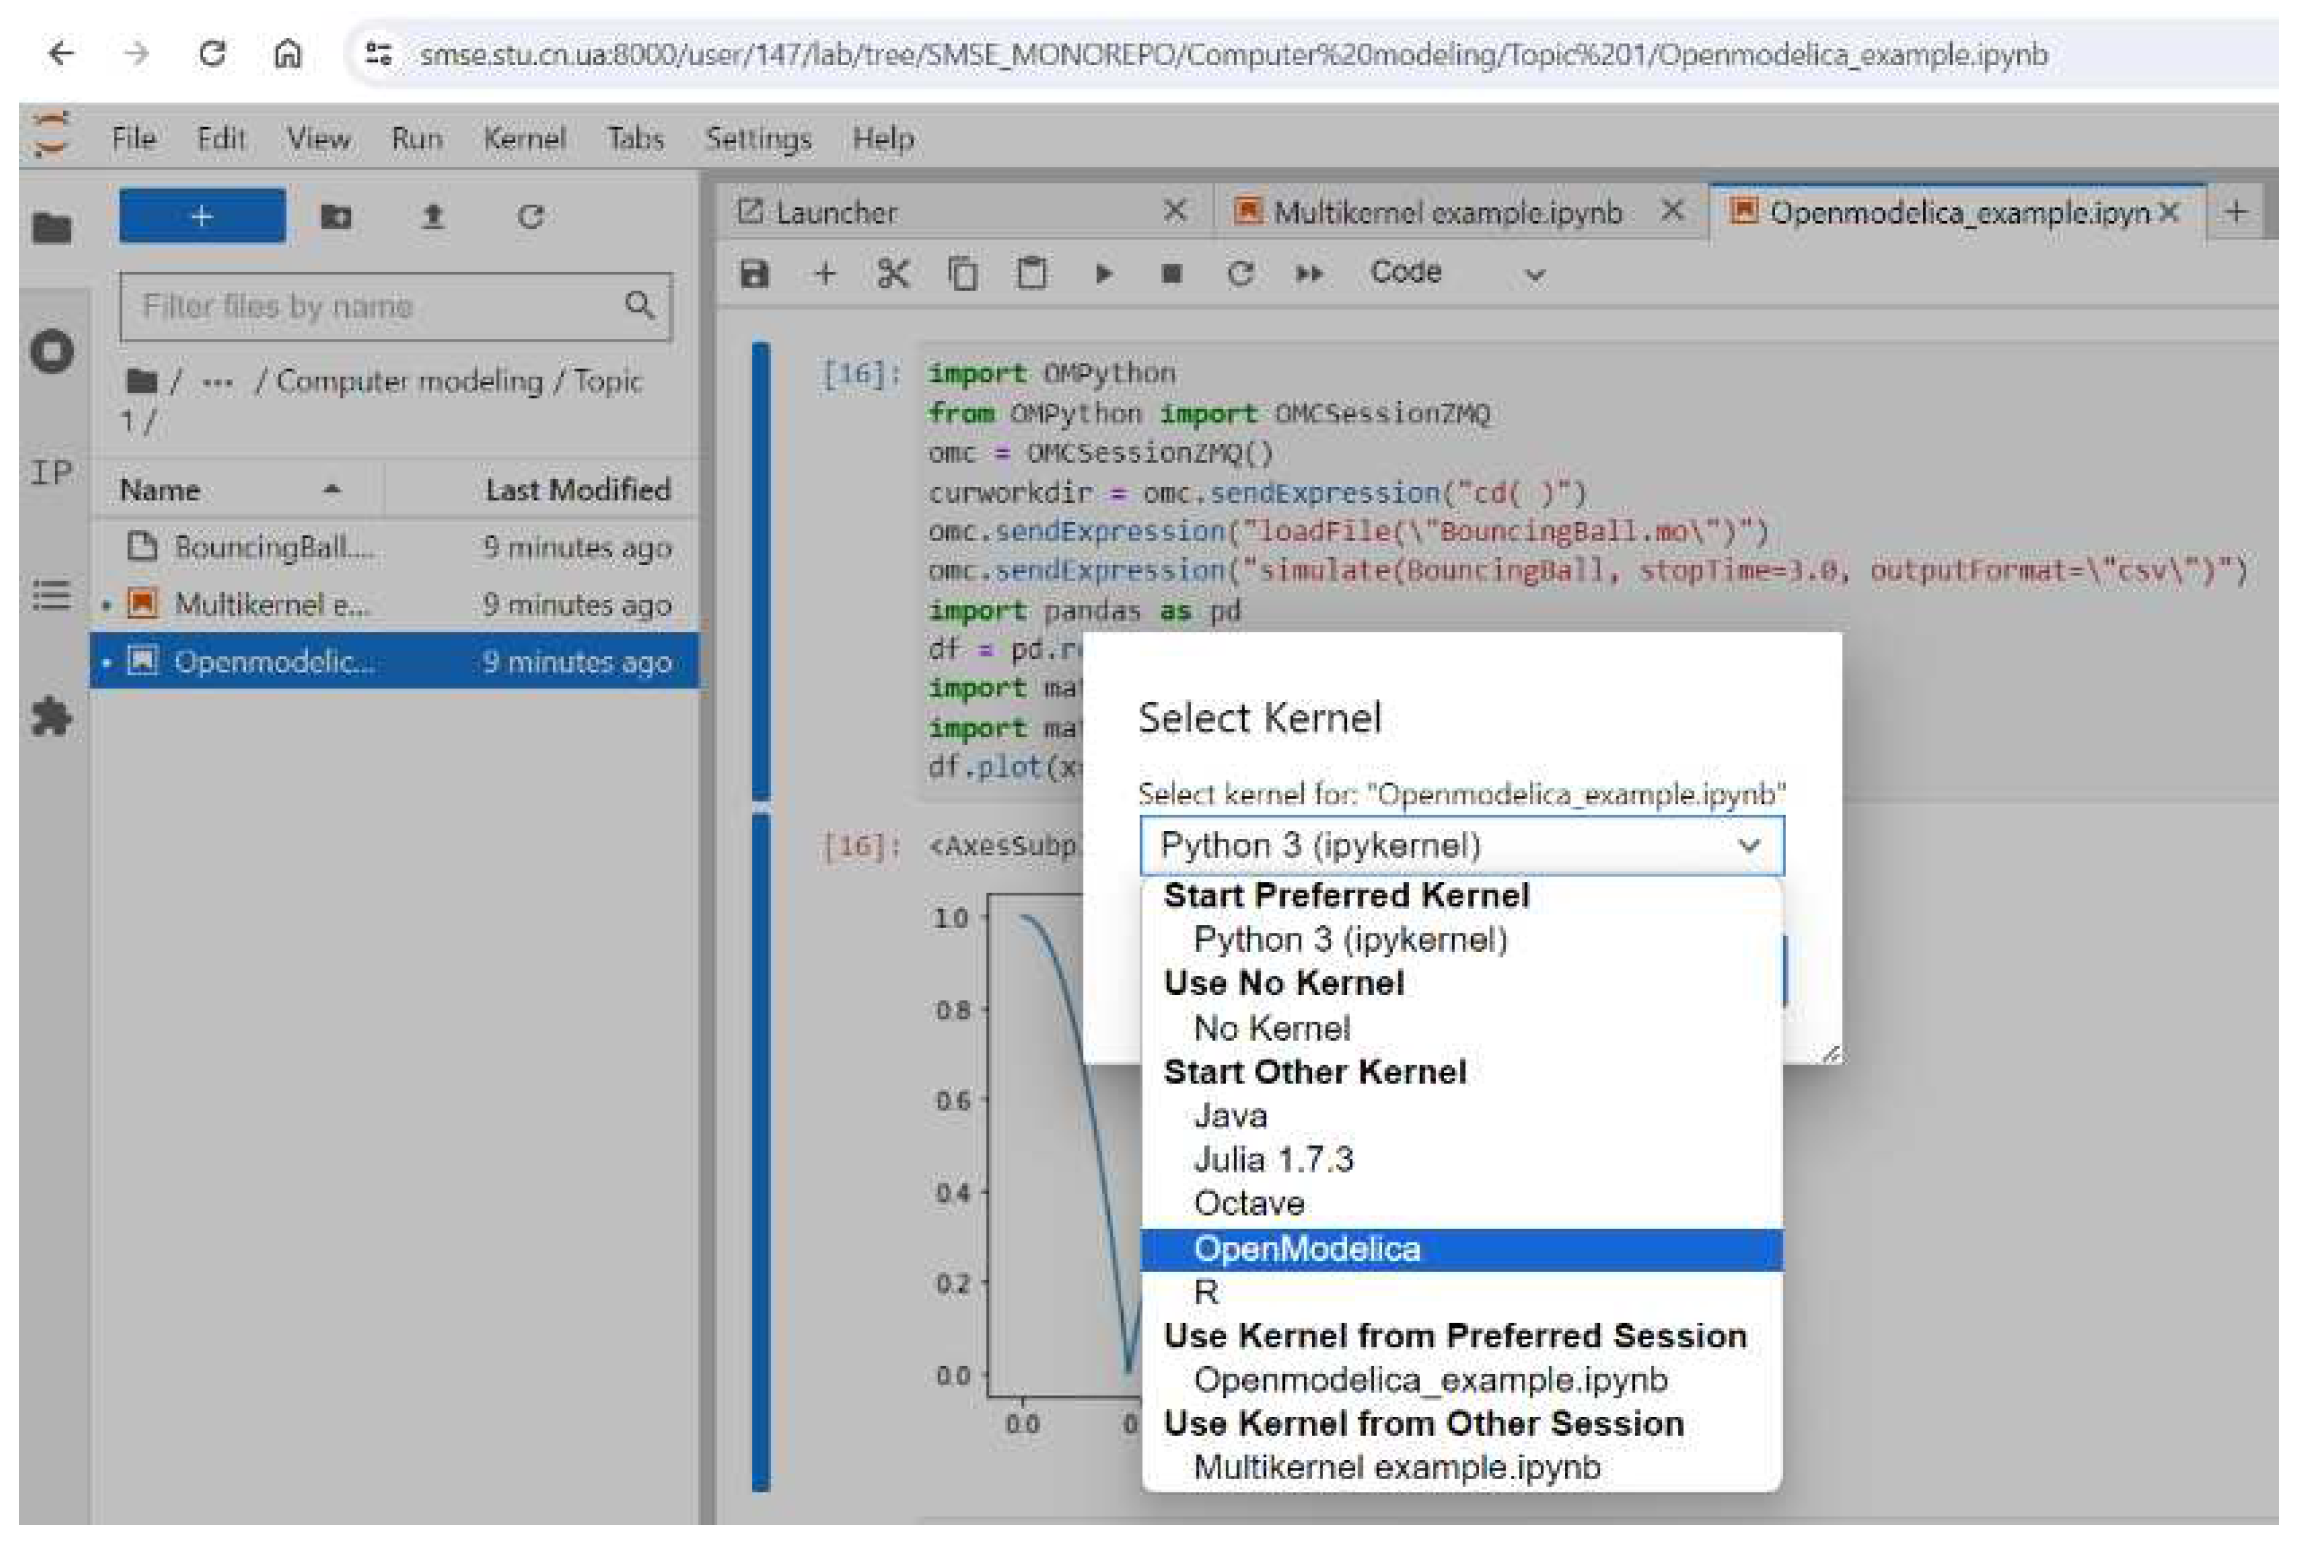
Task: Switch to the Multikernel example.ipynb tab
Action: [x=1443, y=212]
